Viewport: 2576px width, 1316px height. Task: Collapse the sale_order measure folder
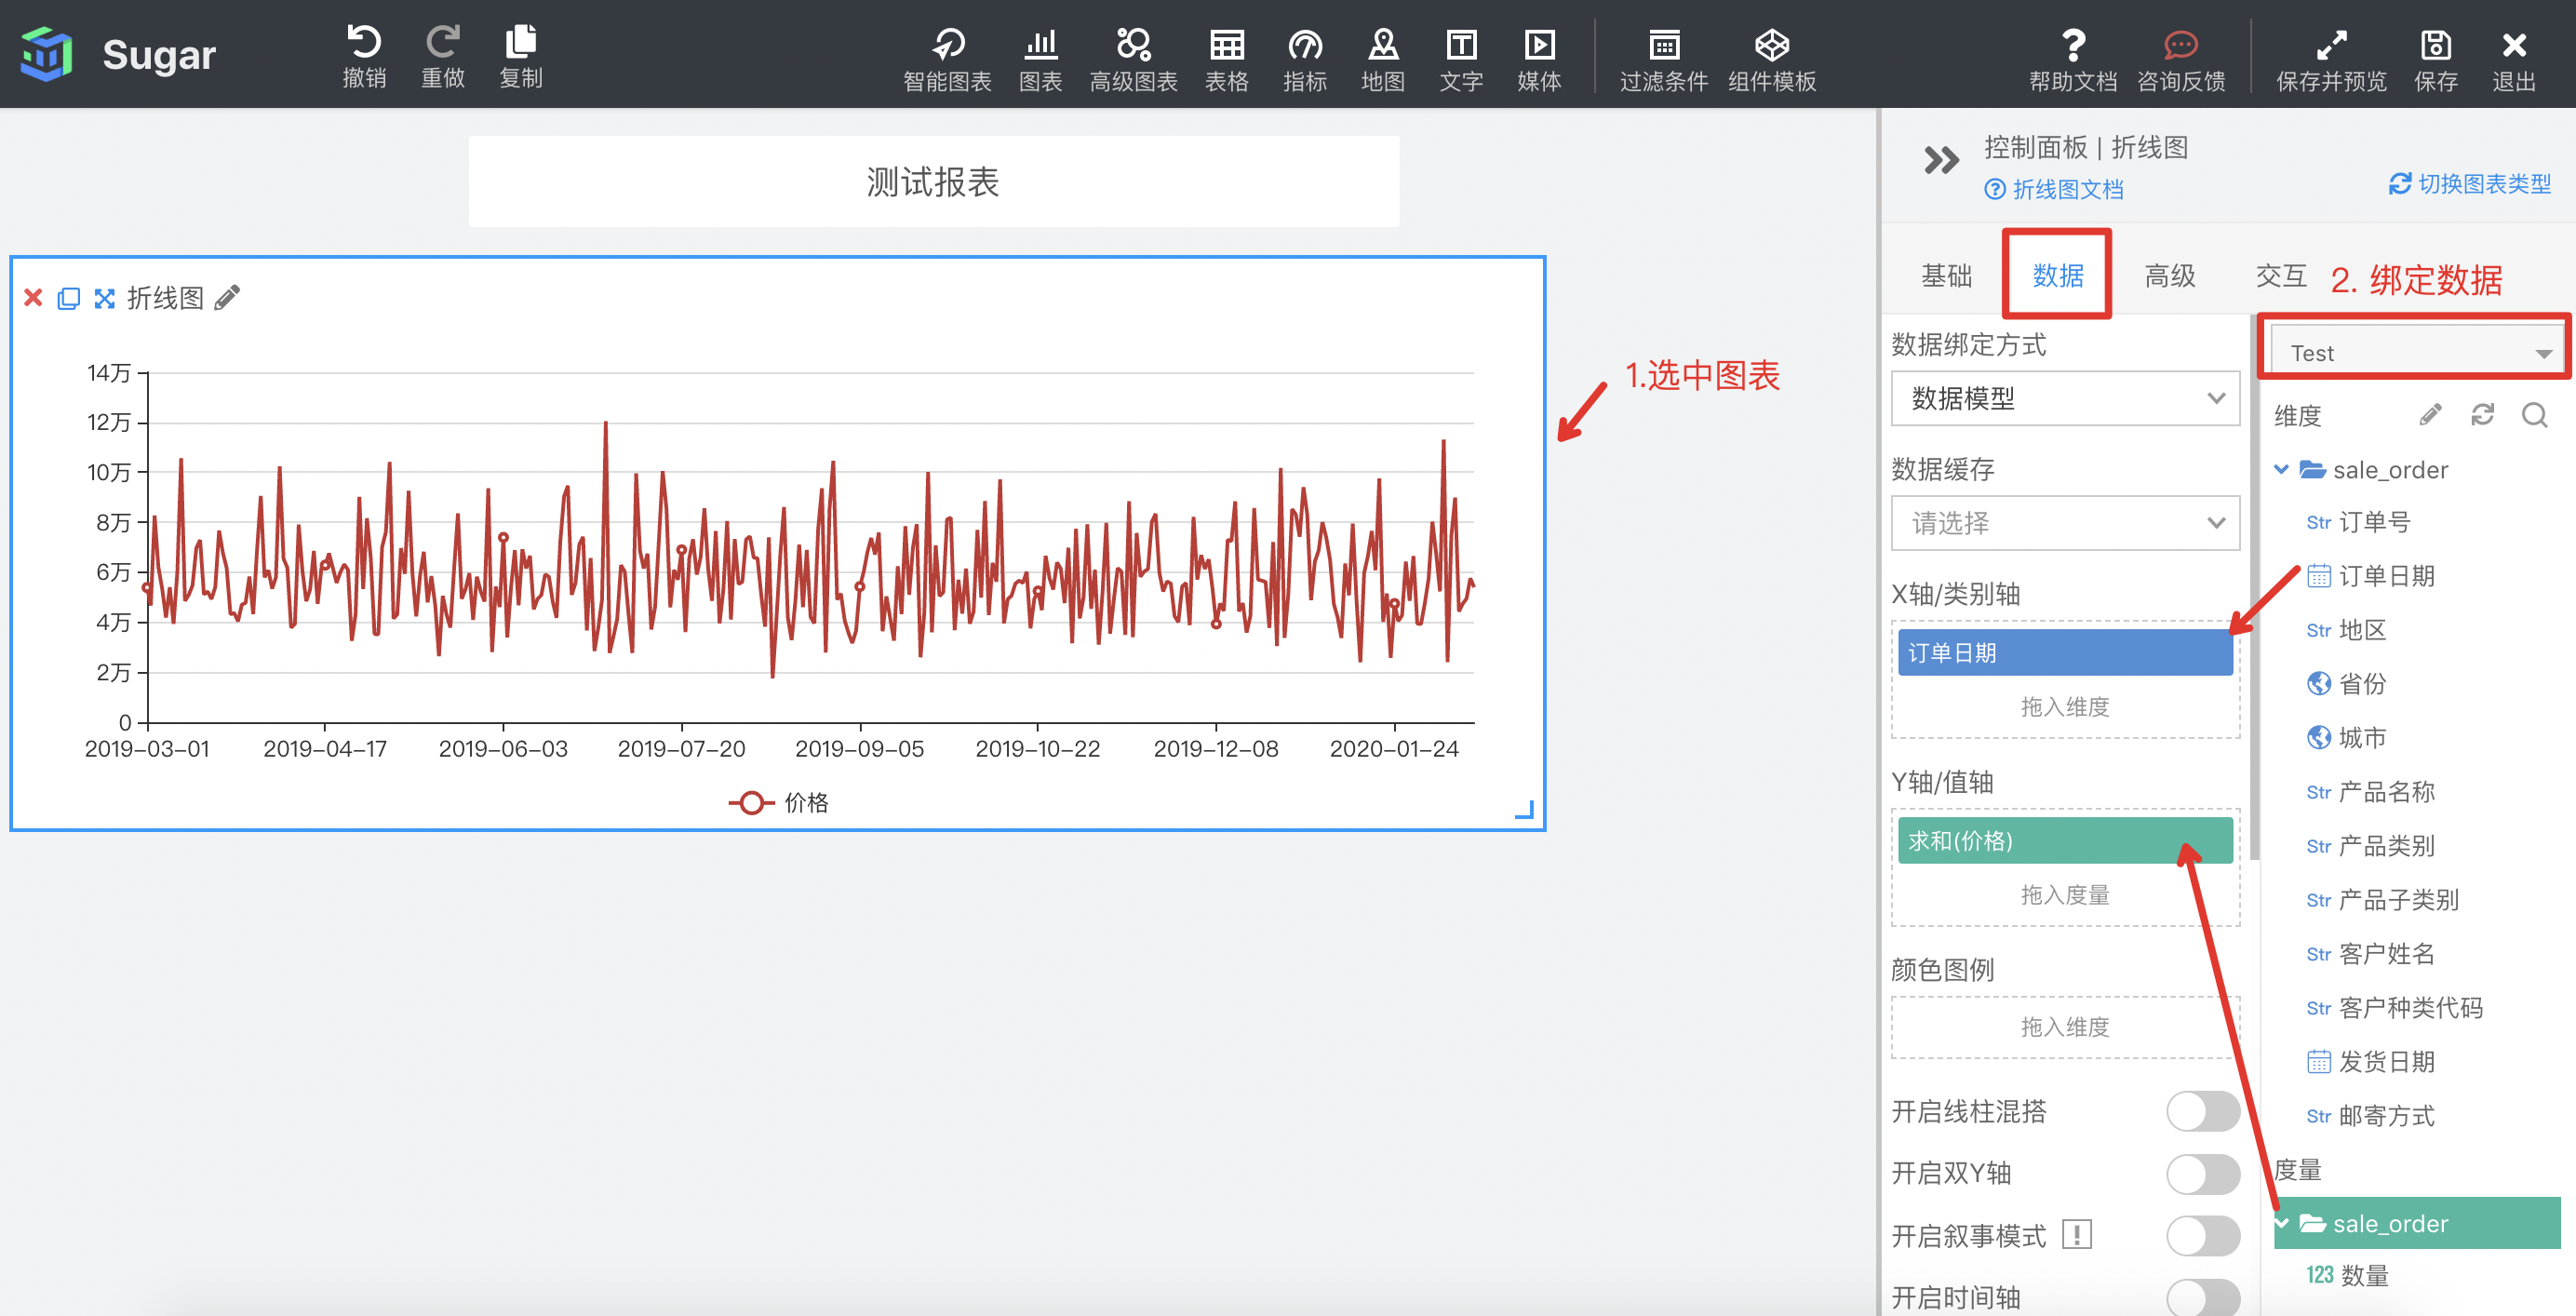point(2282,1223)
